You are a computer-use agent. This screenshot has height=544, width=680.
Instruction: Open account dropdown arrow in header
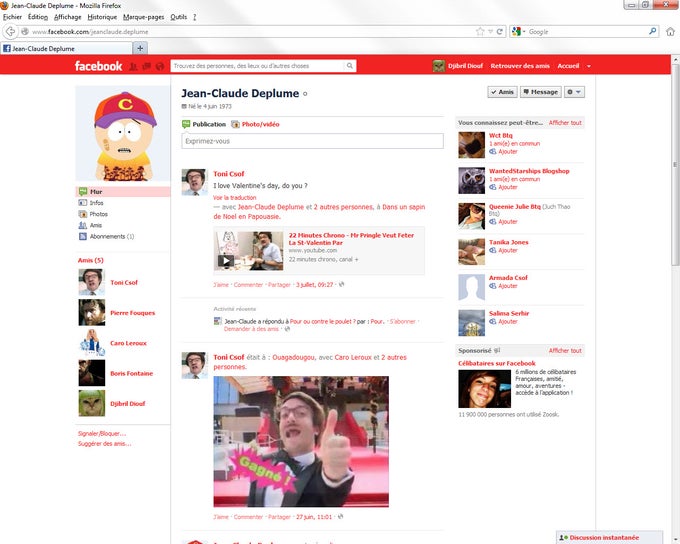pyautogui.click(x=588, y=66)
